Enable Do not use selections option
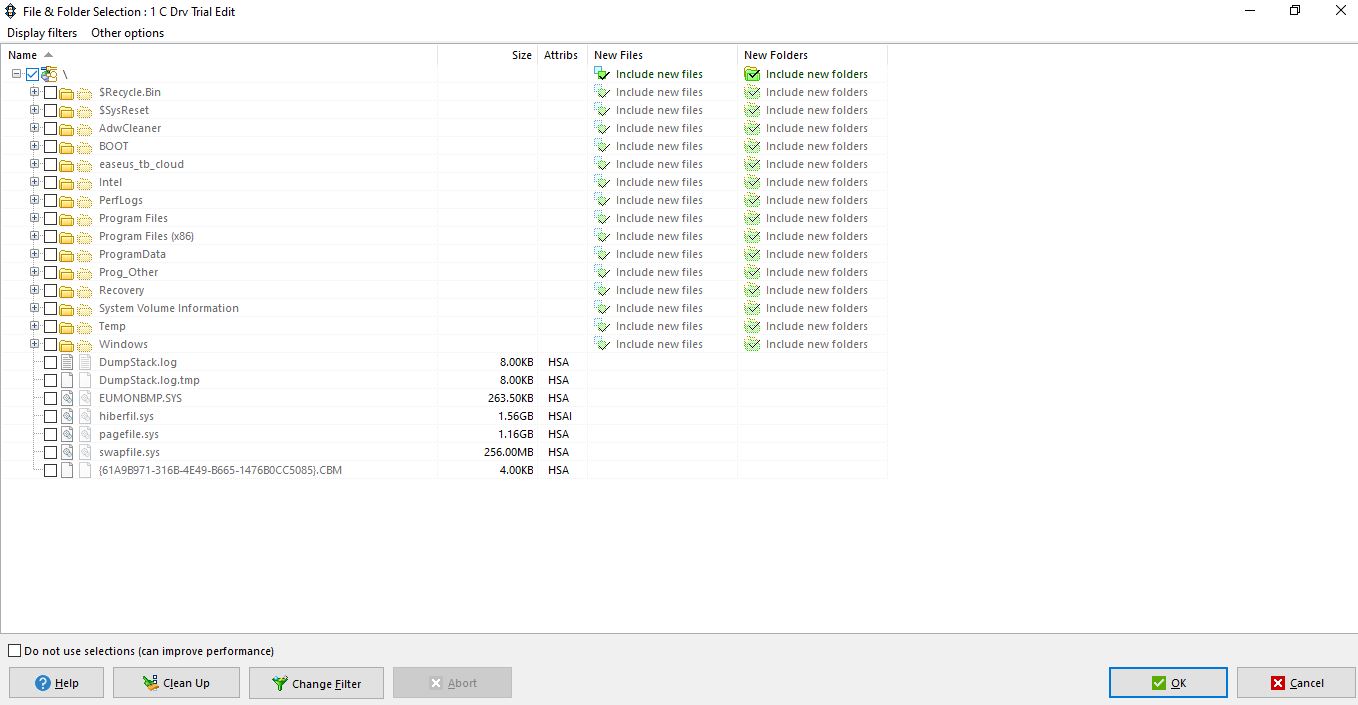The width and height of the screenshot is (1358, 705). 14,651
